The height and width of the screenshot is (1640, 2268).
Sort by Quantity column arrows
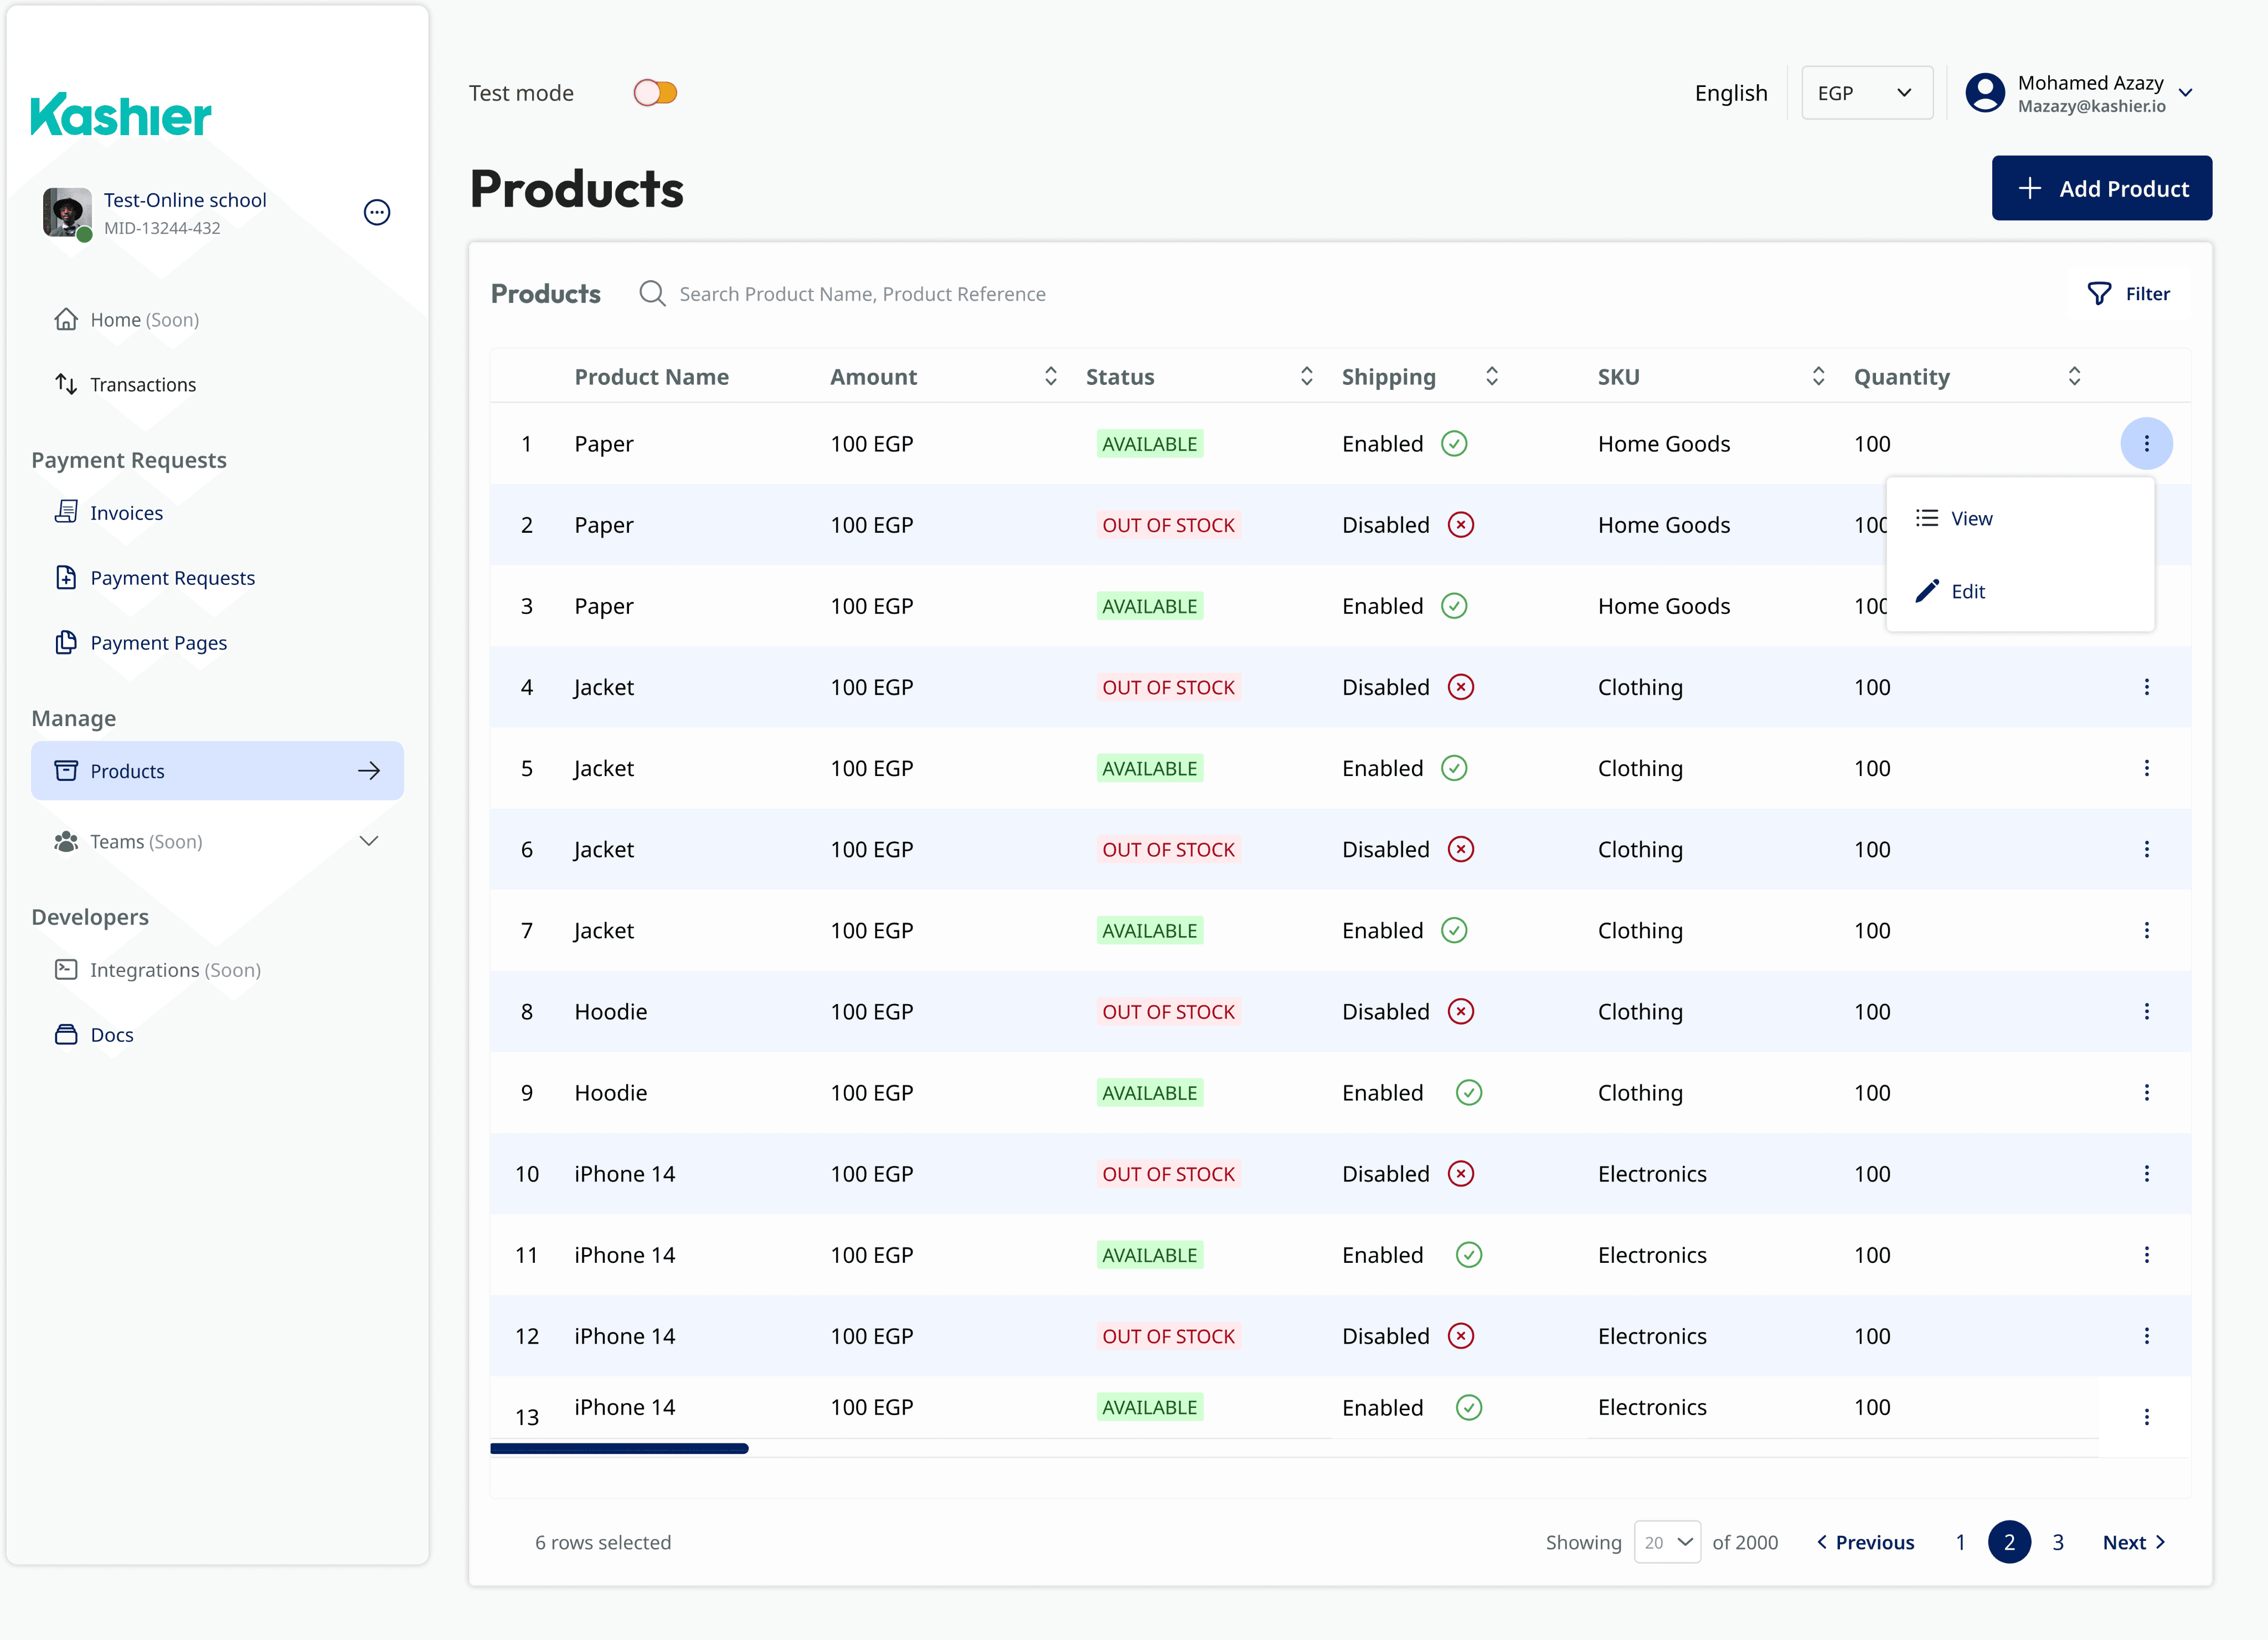coord(2074,376)
